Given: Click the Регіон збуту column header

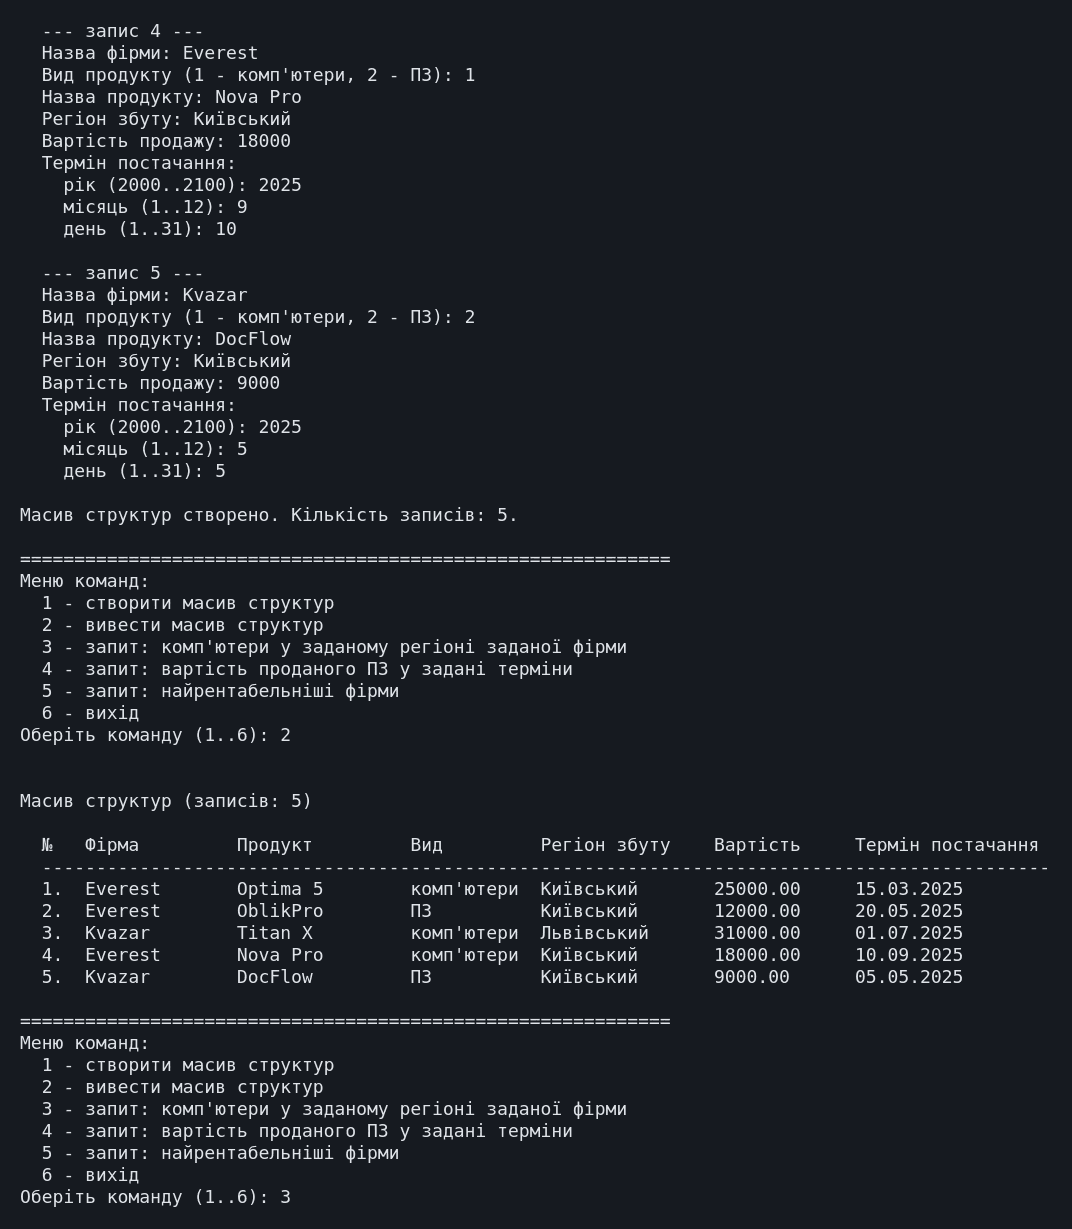Looking at the screenshot, I should pyautogui.click(x=605, y=845).
